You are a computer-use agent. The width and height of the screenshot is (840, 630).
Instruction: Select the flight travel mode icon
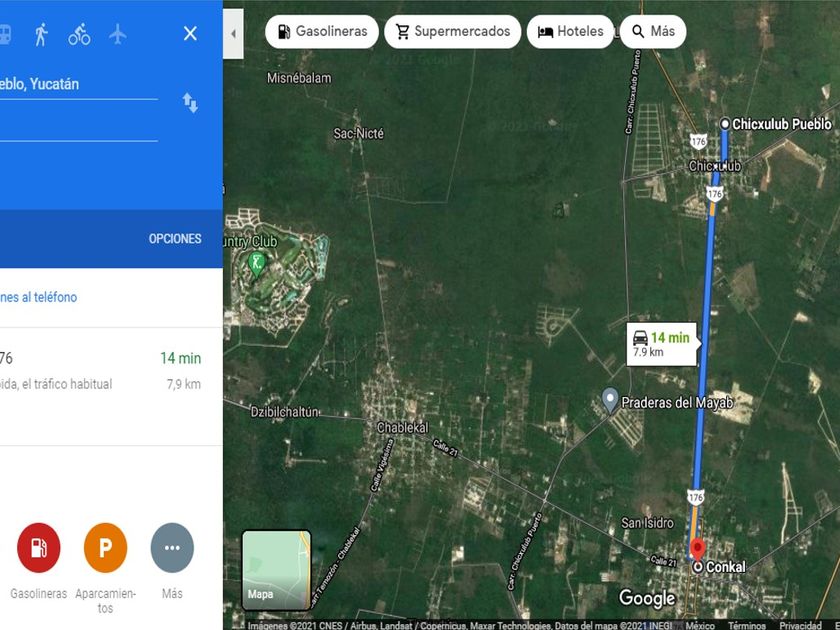coord(117,34)
